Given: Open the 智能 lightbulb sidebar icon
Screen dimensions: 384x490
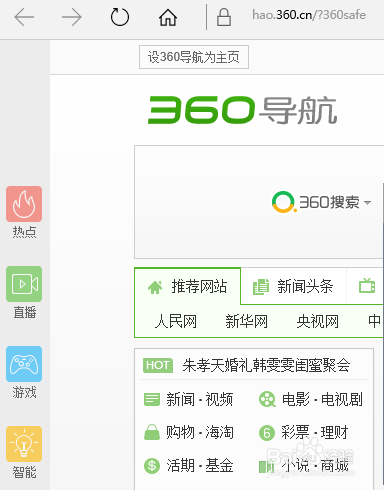Looking at the screenshot, I should [x=24, y=444].
